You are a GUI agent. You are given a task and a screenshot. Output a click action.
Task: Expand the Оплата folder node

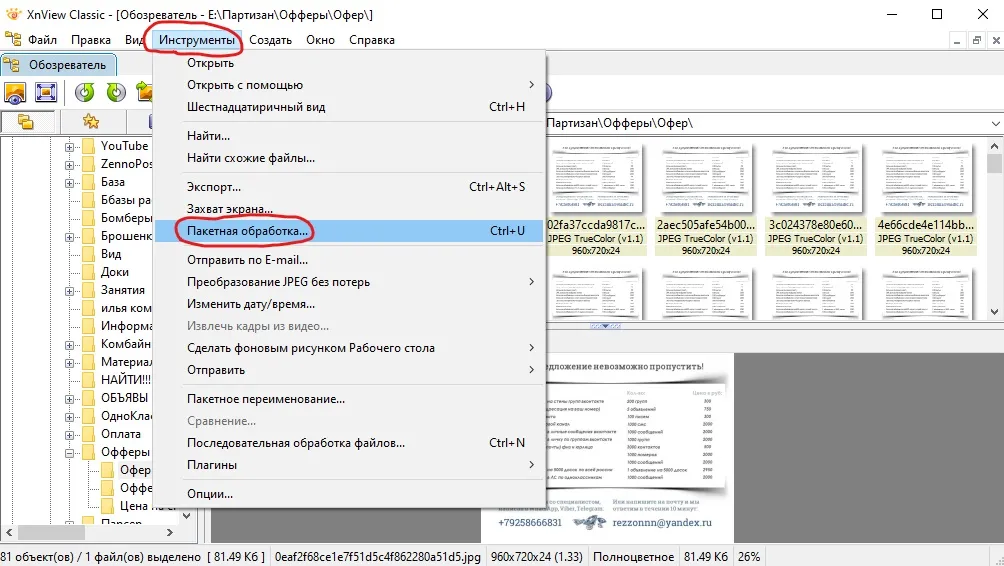[69, 435]
